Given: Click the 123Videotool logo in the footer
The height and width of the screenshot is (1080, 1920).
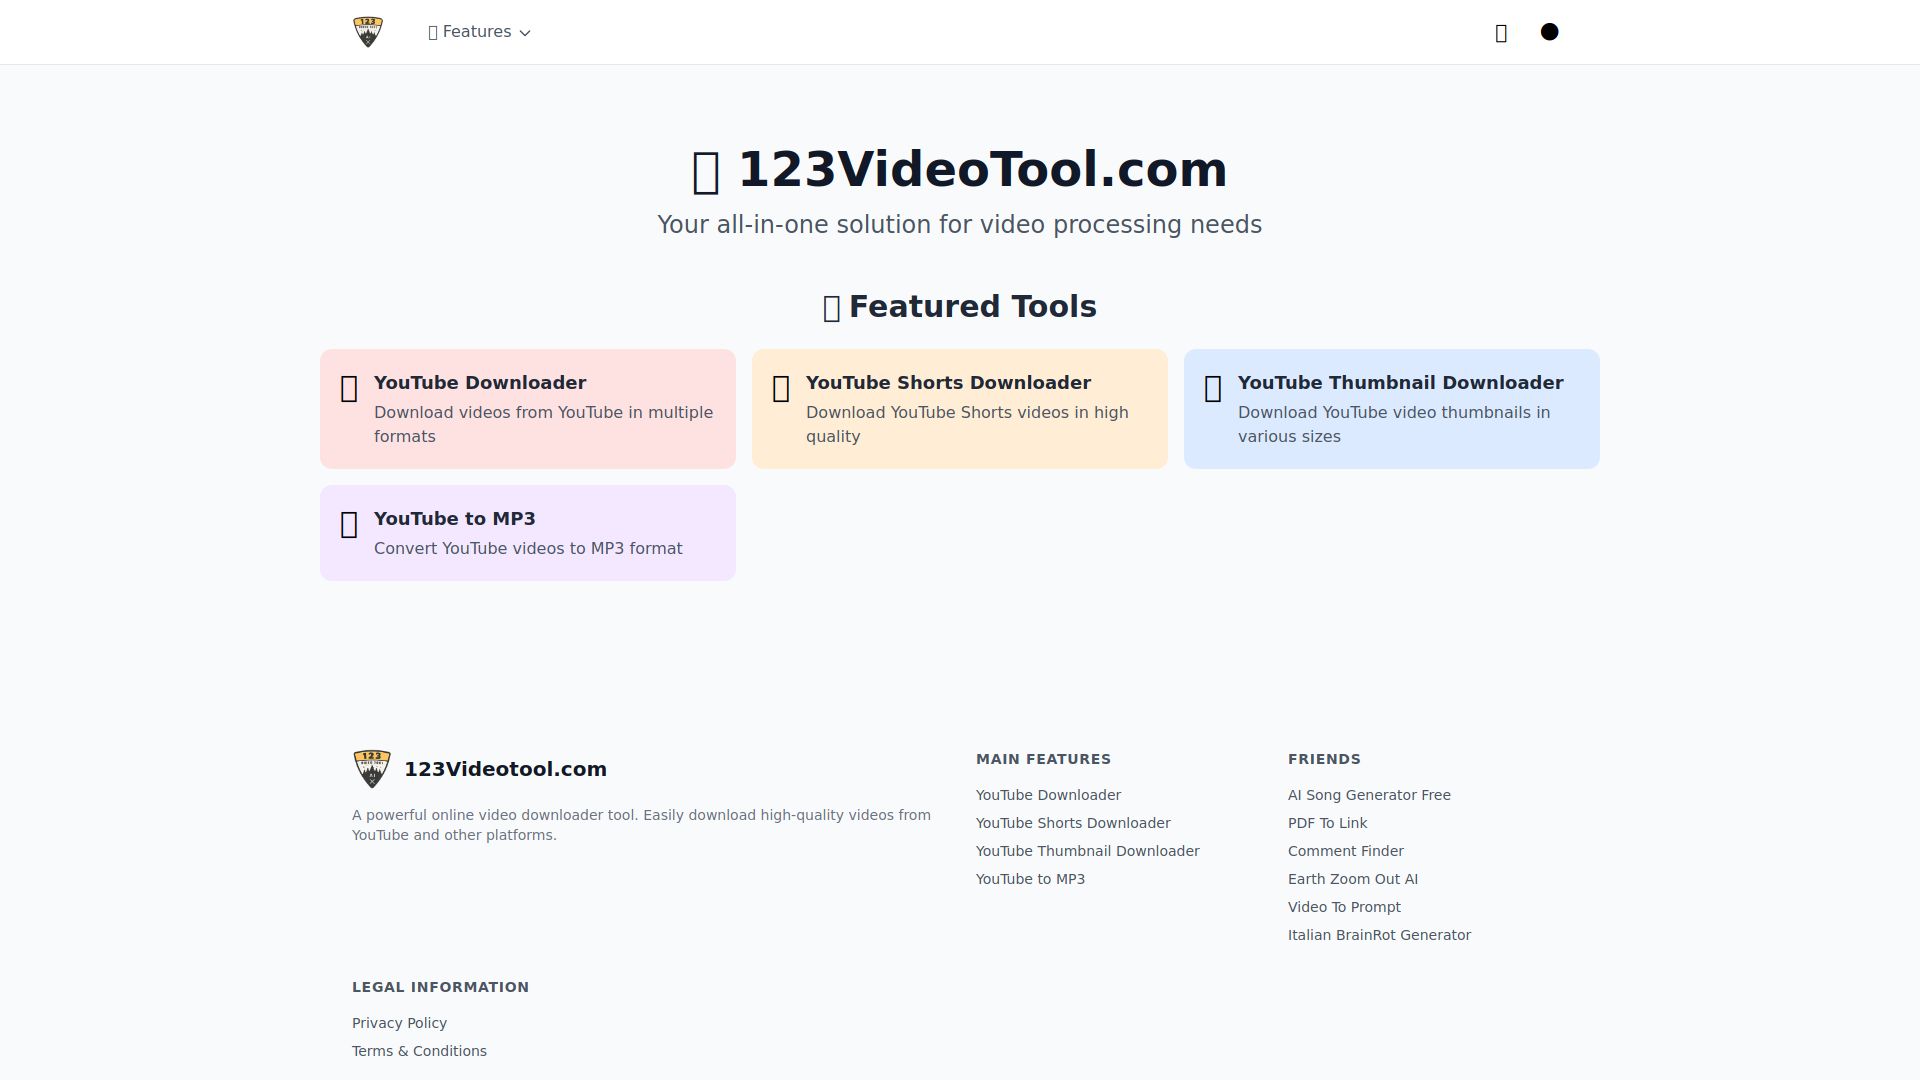Looking at the screenshot, I should [x=371, y=768].
